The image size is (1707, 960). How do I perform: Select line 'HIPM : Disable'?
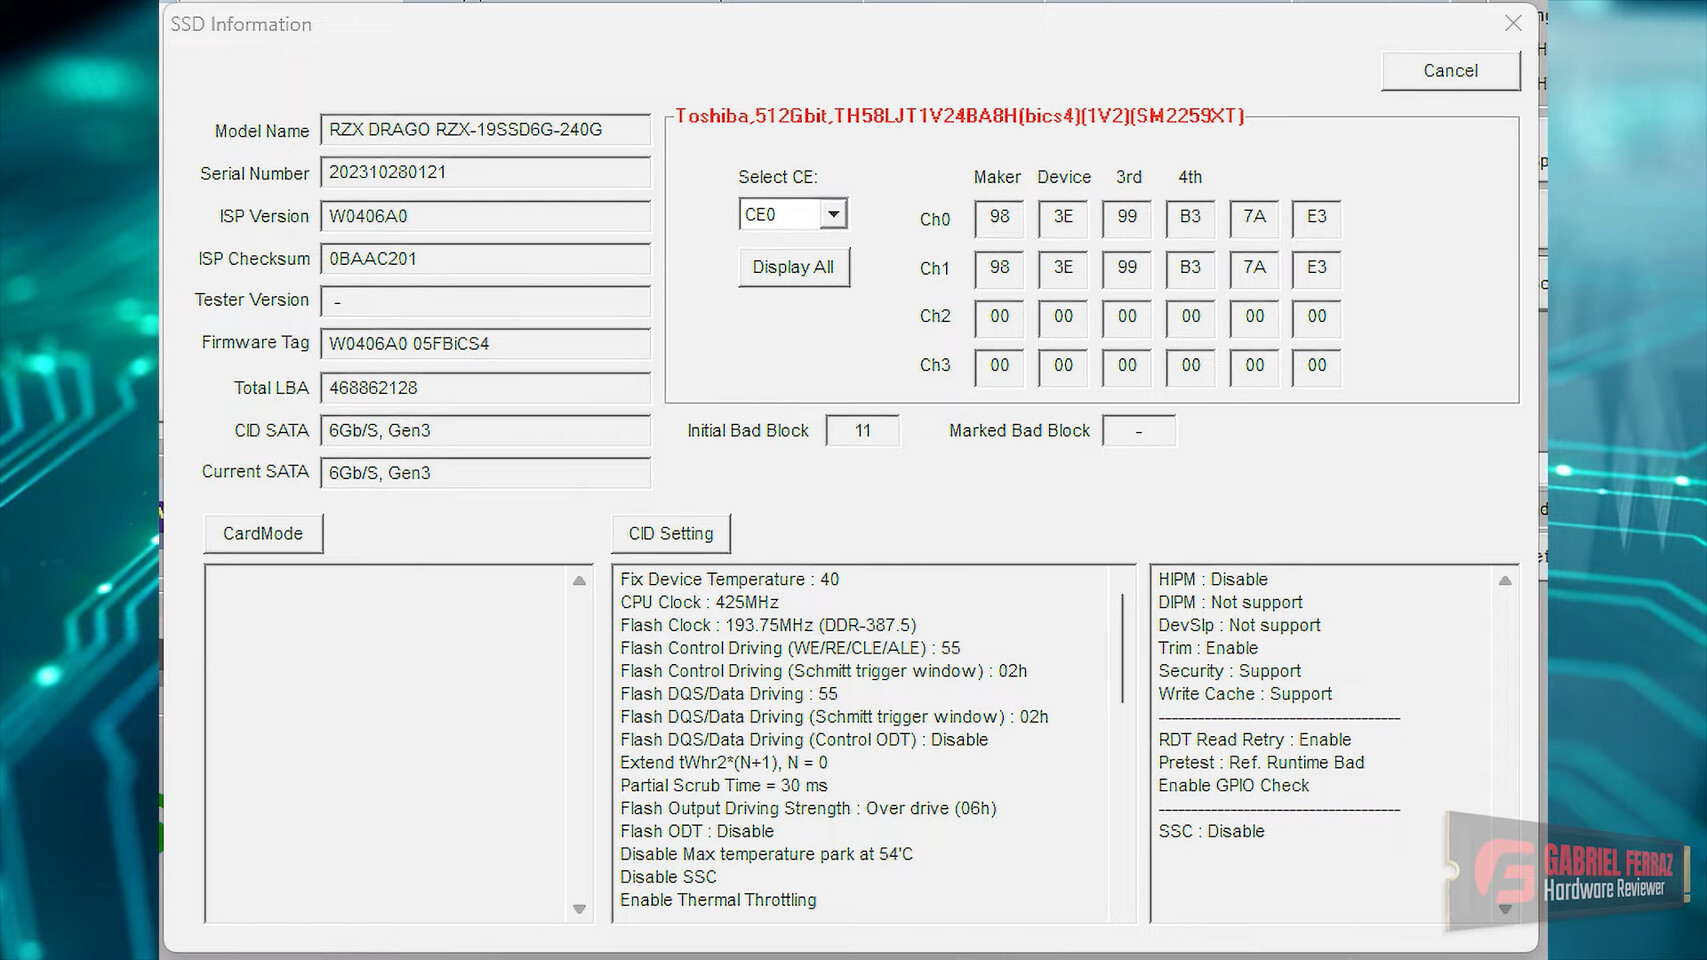click(x=1213, y=579)
